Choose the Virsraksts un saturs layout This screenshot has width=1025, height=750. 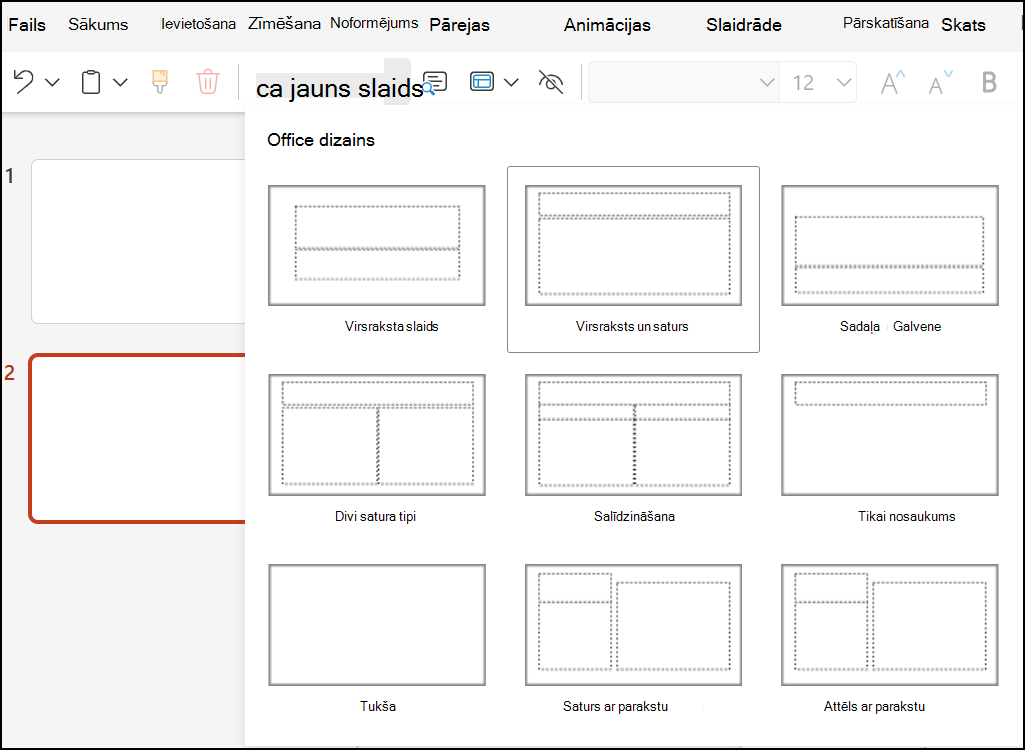(x=633, y=260)
